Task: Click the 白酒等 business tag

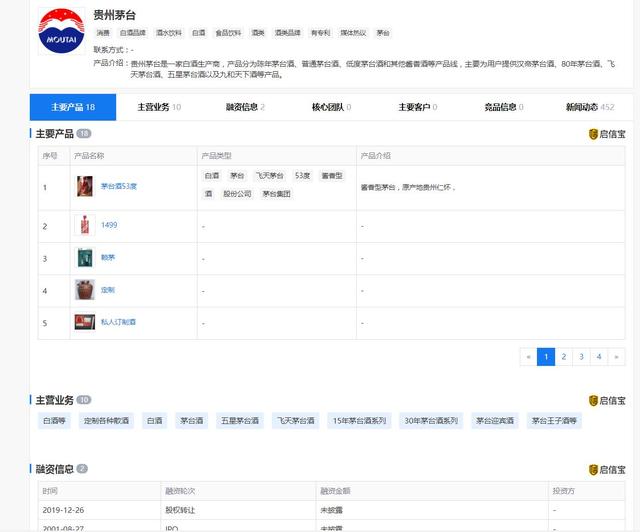Action: click(54, 421)
